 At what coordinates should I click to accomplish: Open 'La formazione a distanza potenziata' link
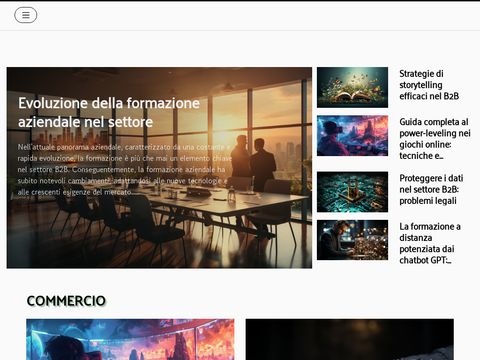coord(430,243)
